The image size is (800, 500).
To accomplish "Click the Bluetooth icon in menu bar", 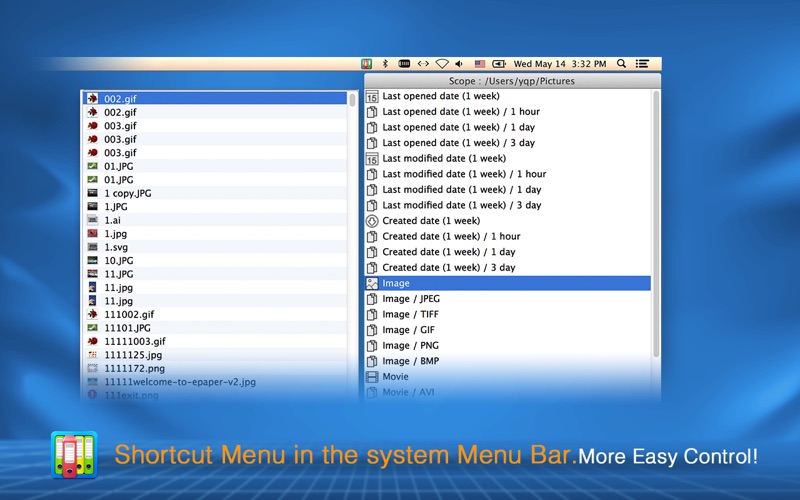I will pyautogui.click(x=385, y=63).
